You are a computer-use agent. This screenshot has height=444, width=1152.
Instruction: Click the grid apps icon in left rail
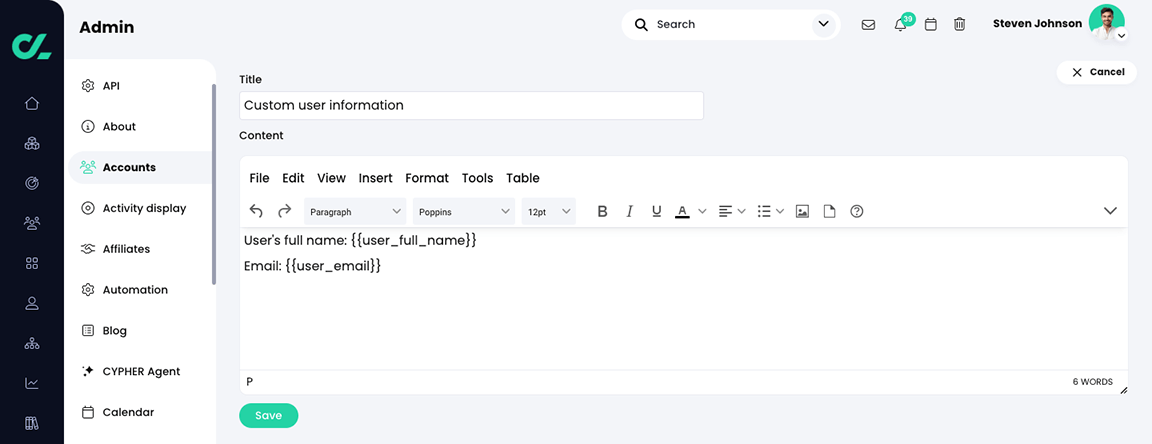[x=32, y=263]
